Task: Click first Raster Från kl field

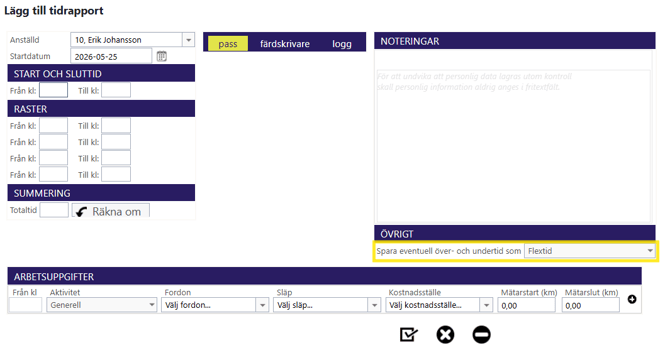Action: click(x=53, y=126)
